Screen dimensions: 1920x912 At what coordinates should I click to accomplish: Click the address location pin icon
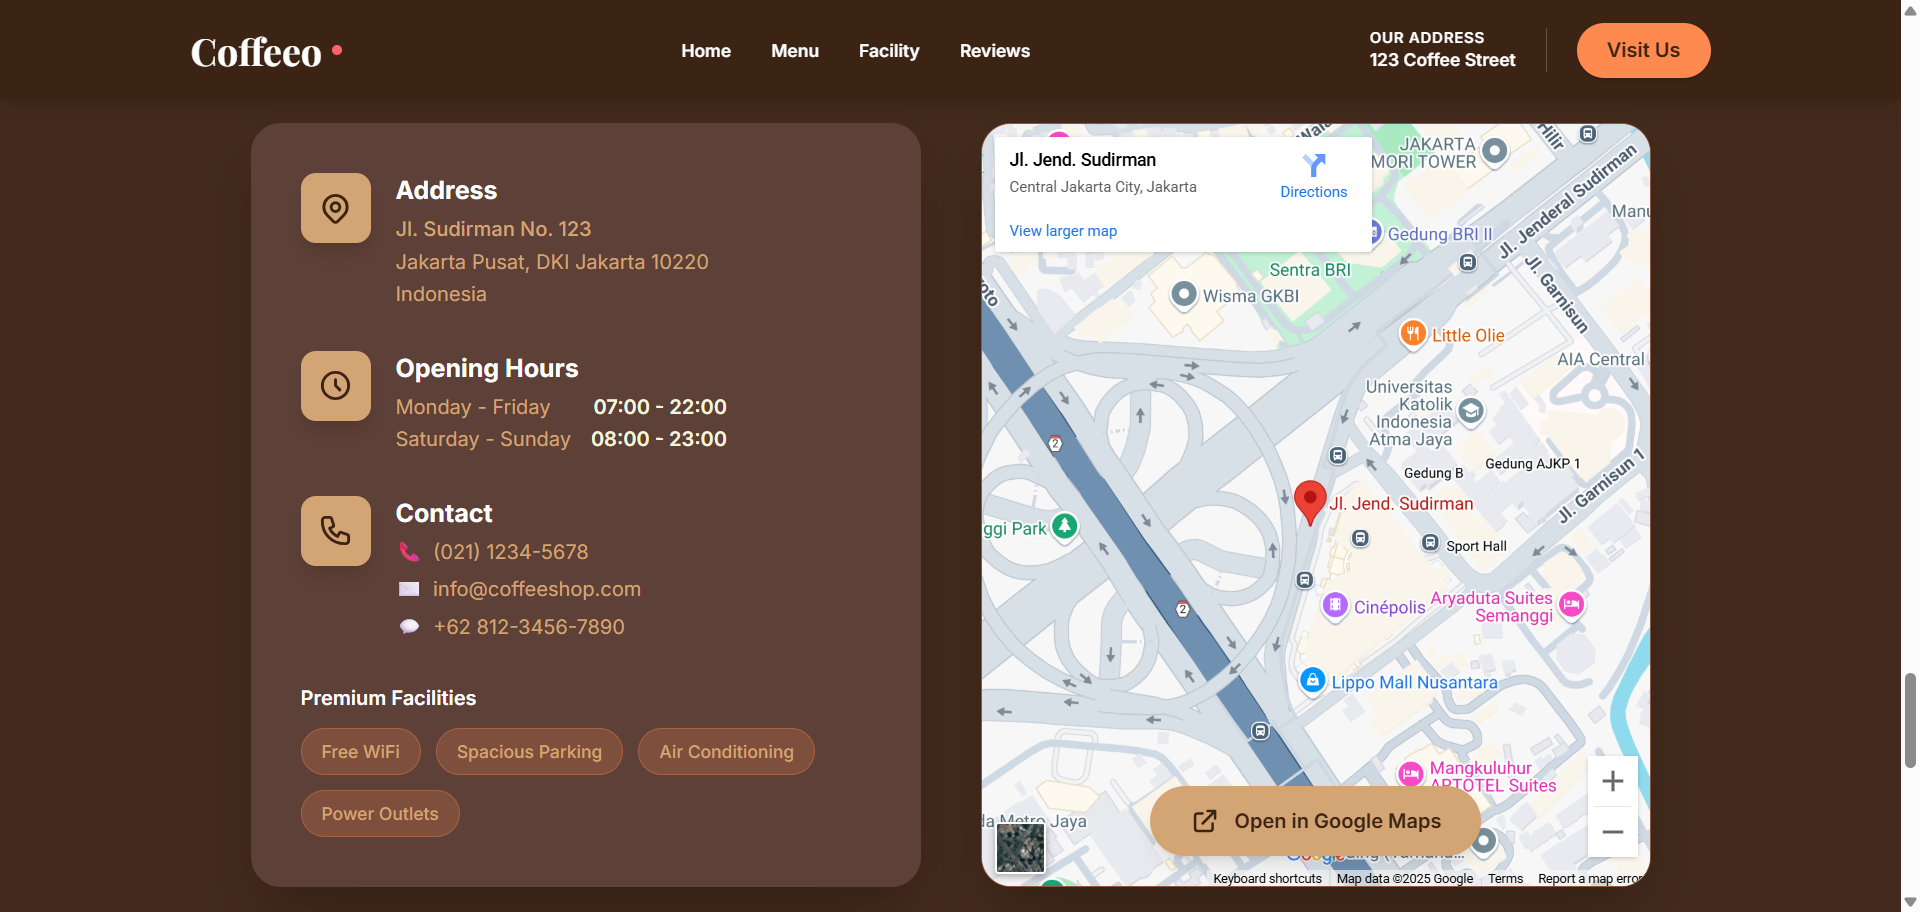pos(335,208)
